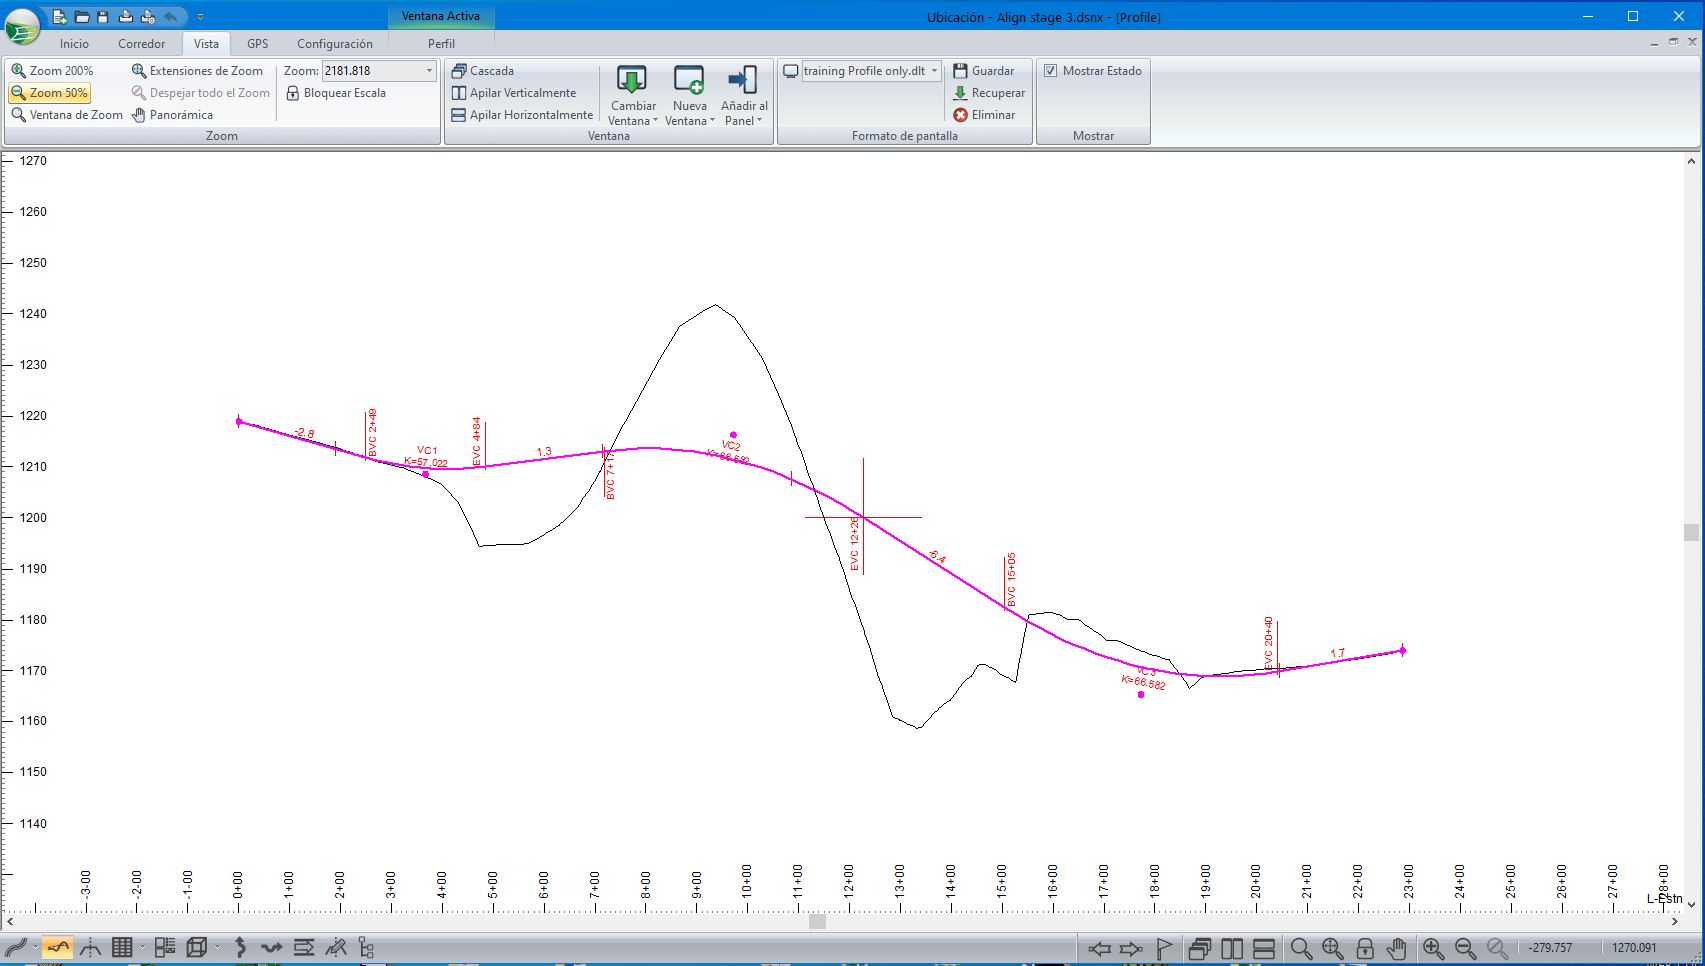
Task: Open the Configuración ribbon tab
Action: coord(334,44)
